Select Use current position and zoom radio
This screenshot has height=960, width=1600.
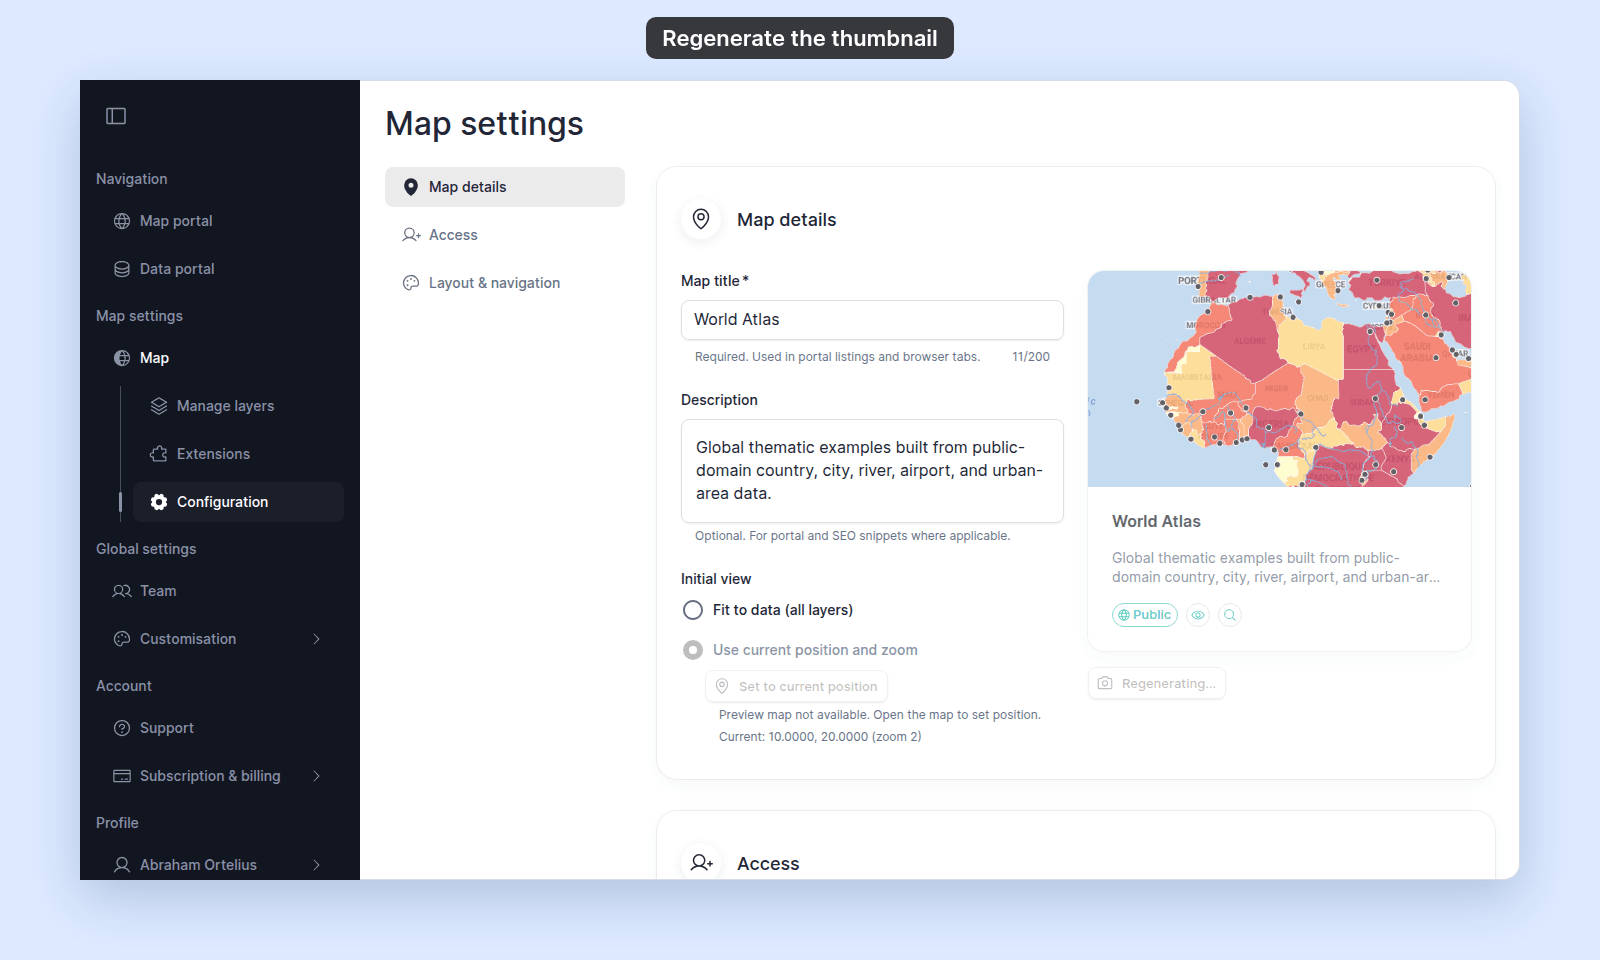(x=693, y=650)
